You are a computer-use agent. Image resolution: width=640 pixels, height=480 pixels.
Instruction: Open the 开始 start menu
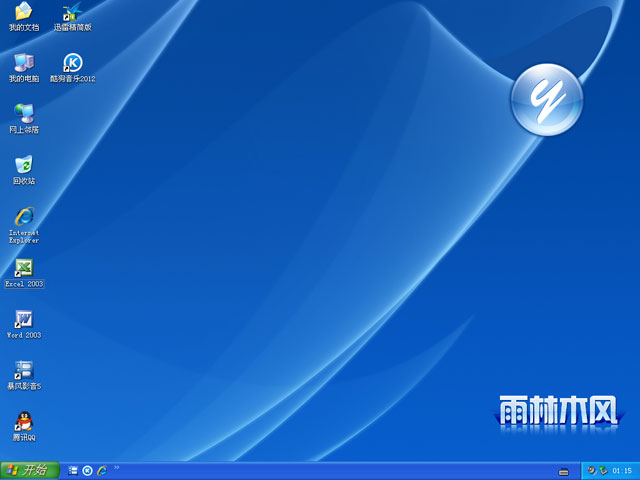(30, 471)
